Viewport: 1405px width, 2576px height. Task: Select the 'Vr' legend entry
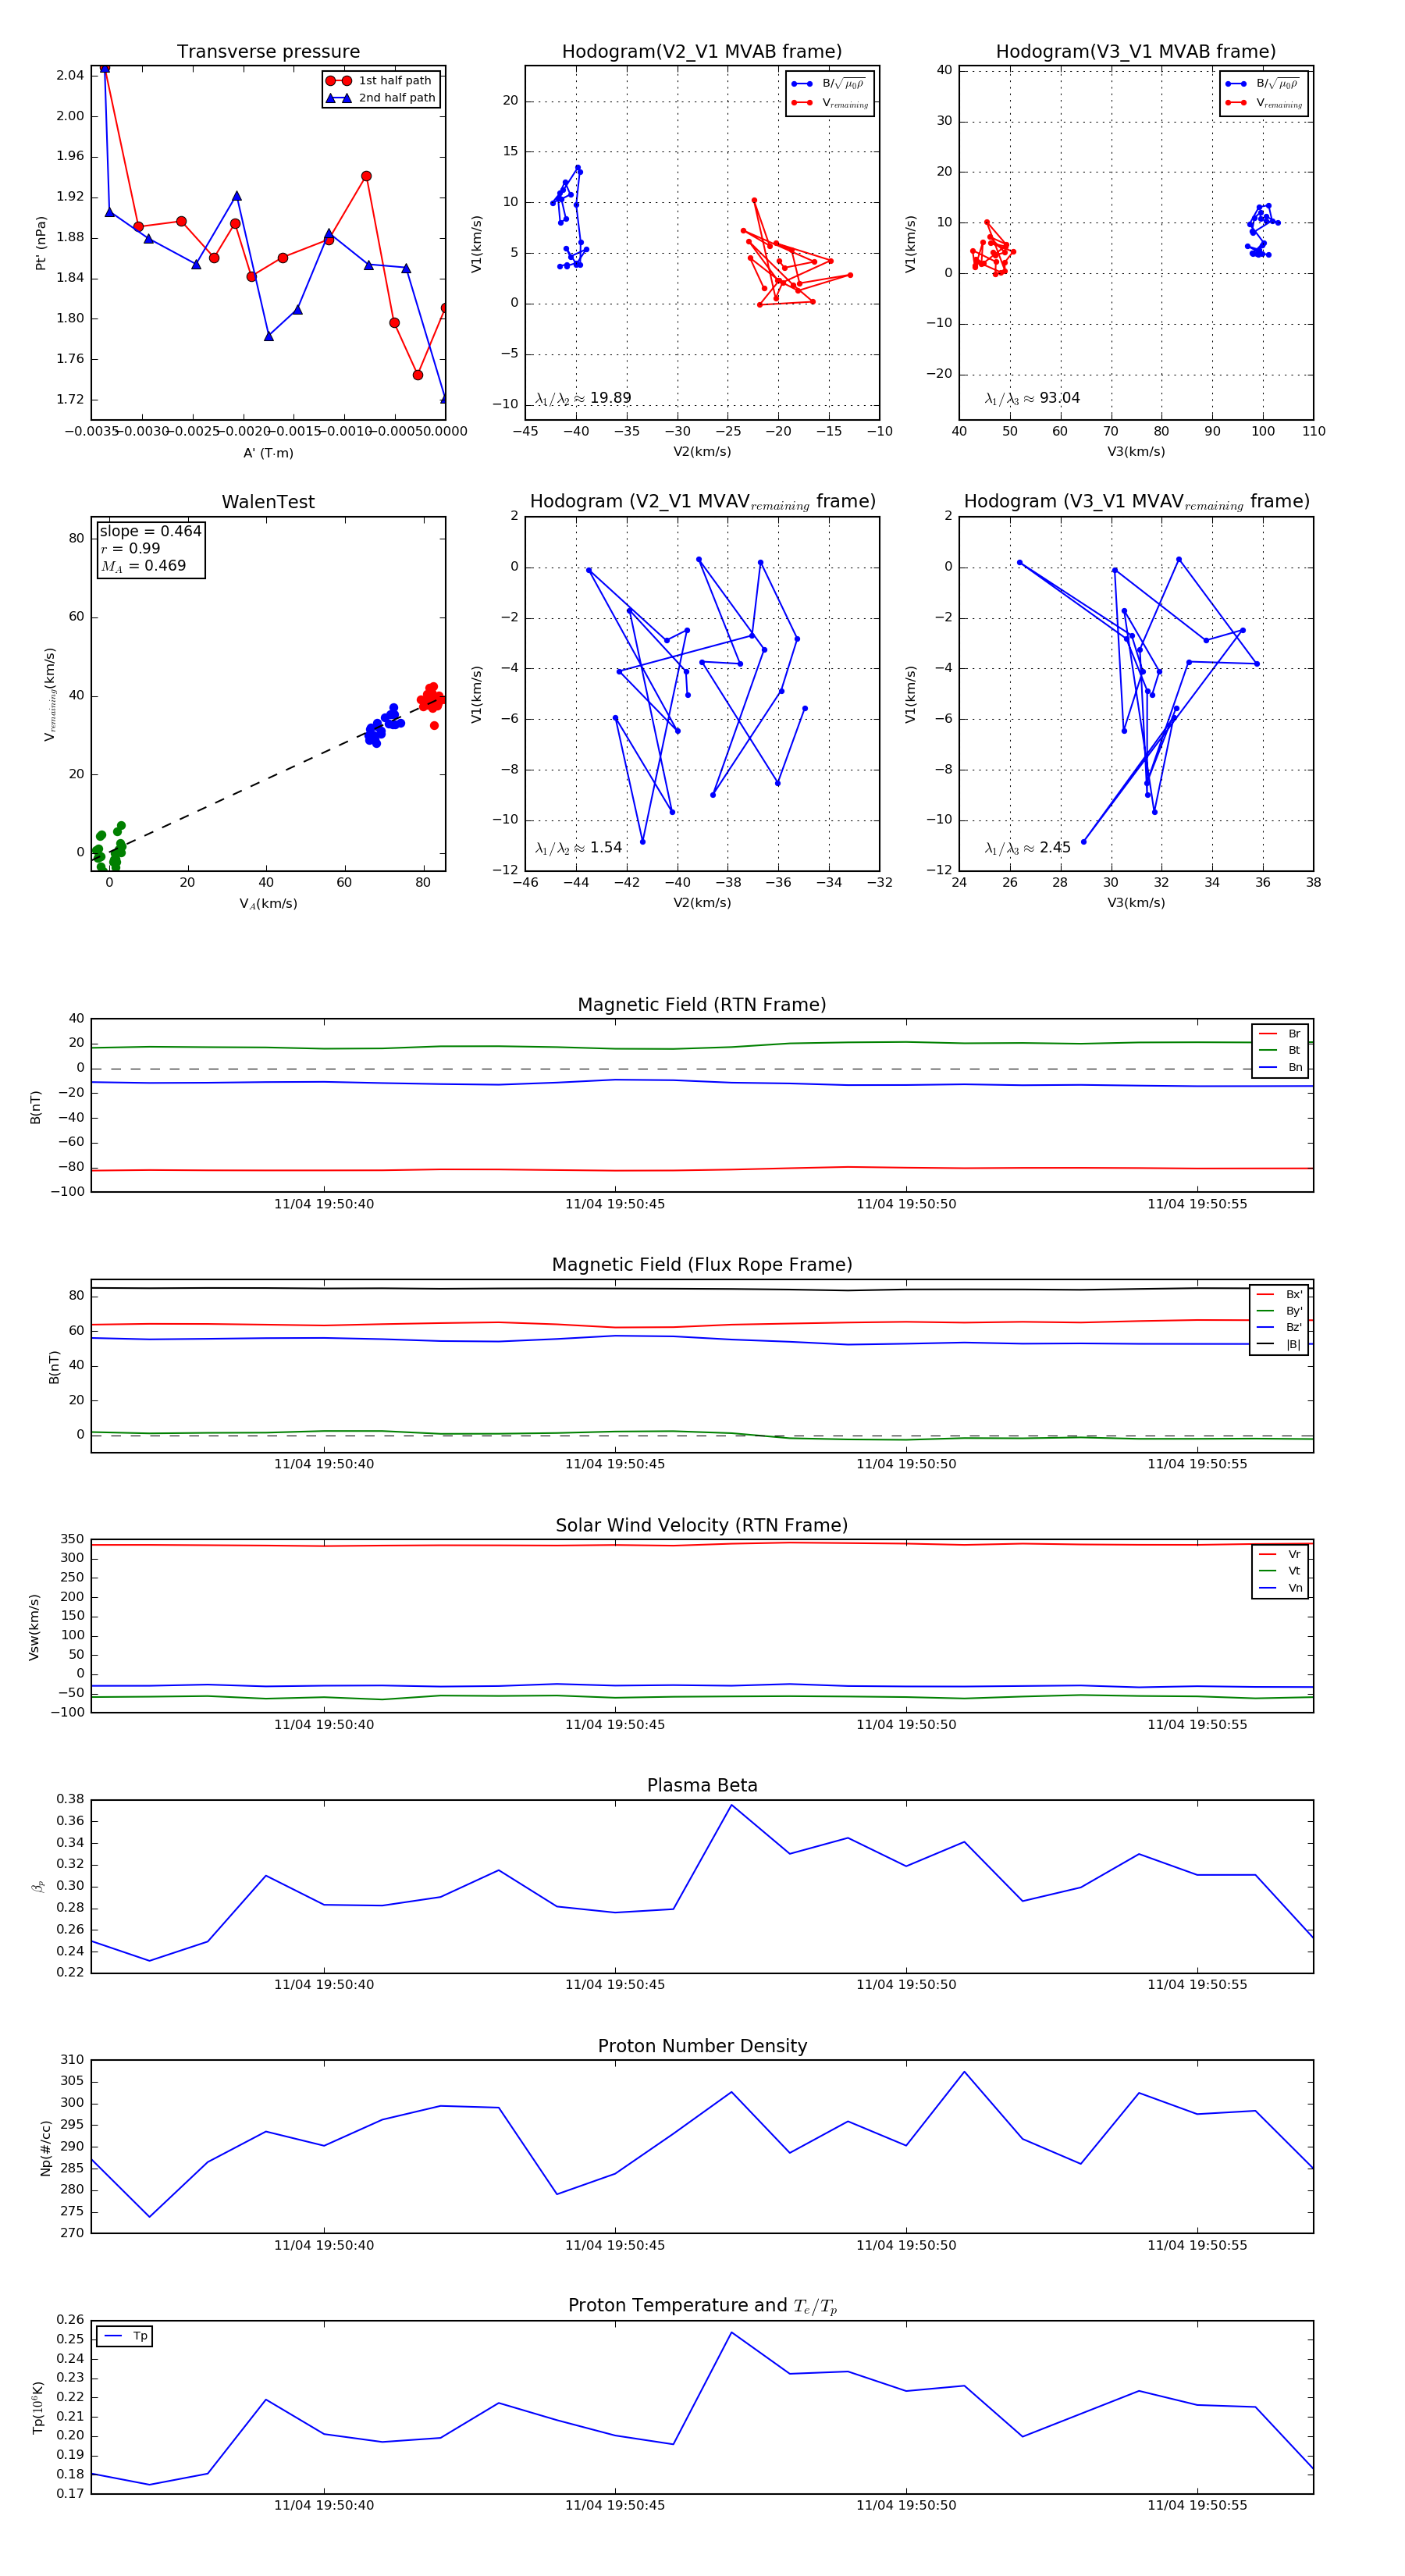(x=1280, y=1554)
